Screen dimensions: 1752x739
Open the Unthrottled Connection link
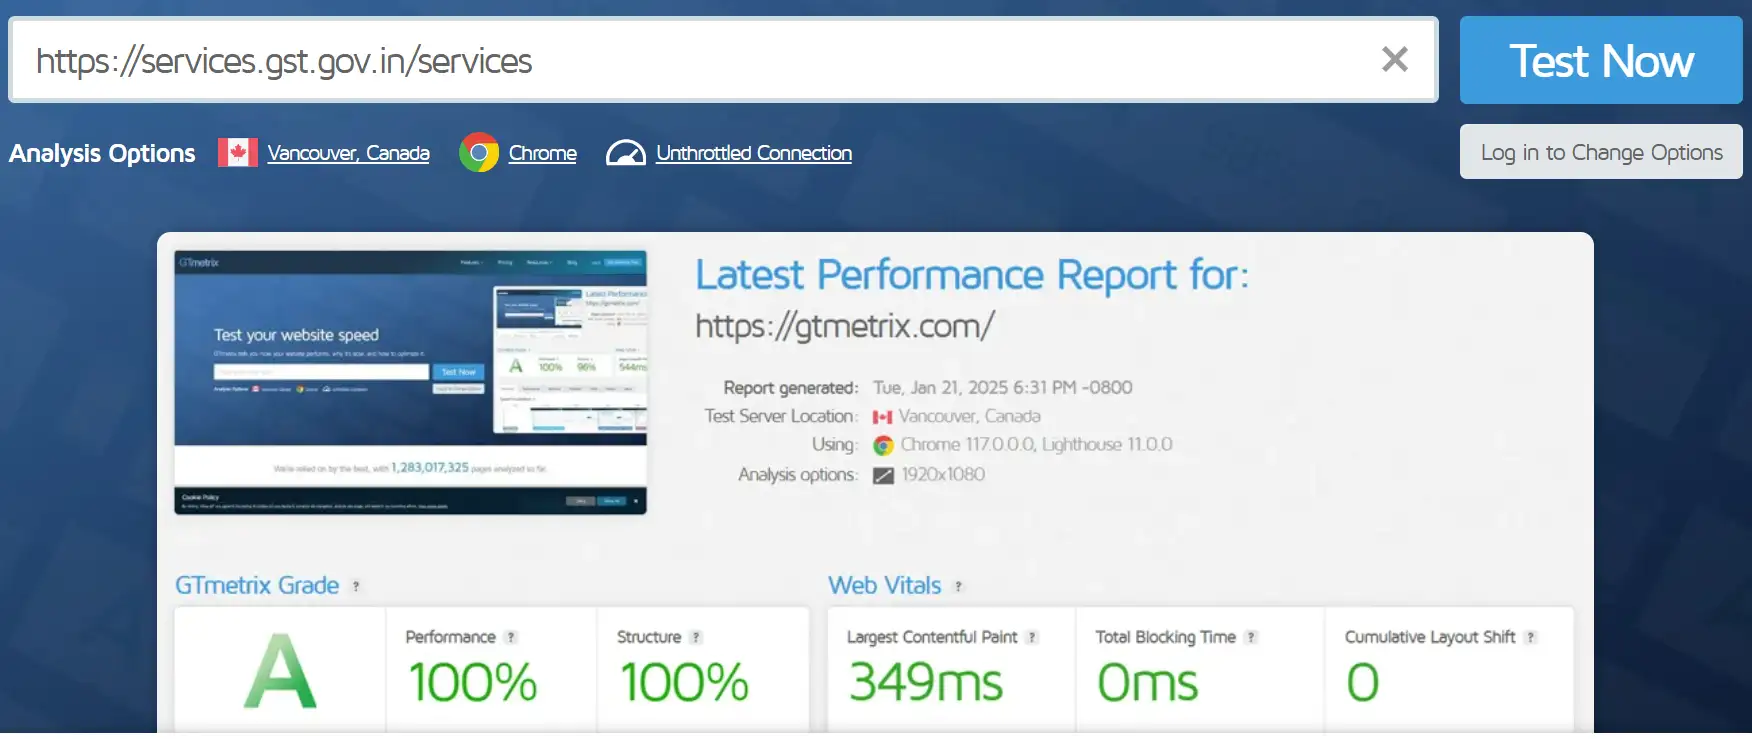coord(754,153)
